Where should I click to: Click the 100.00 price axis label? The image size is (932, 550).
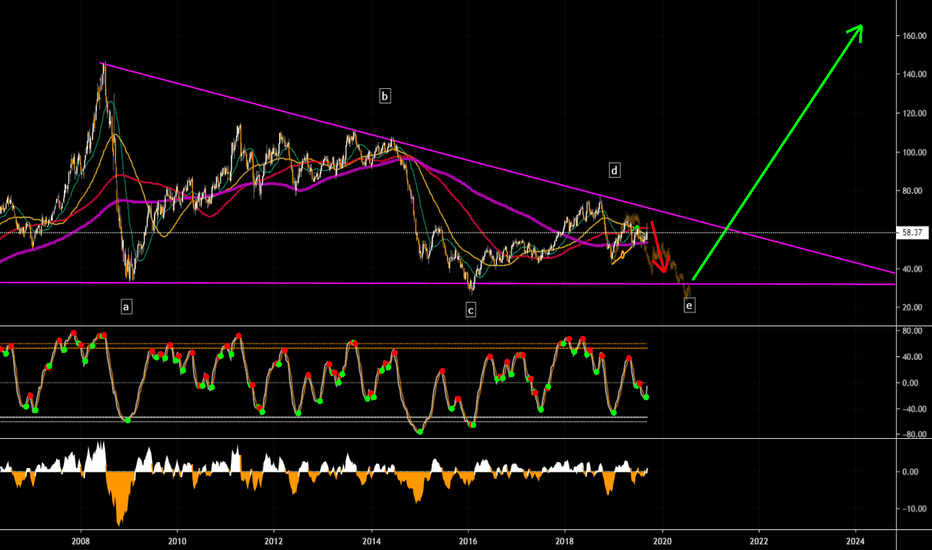[x=914, y=152]
